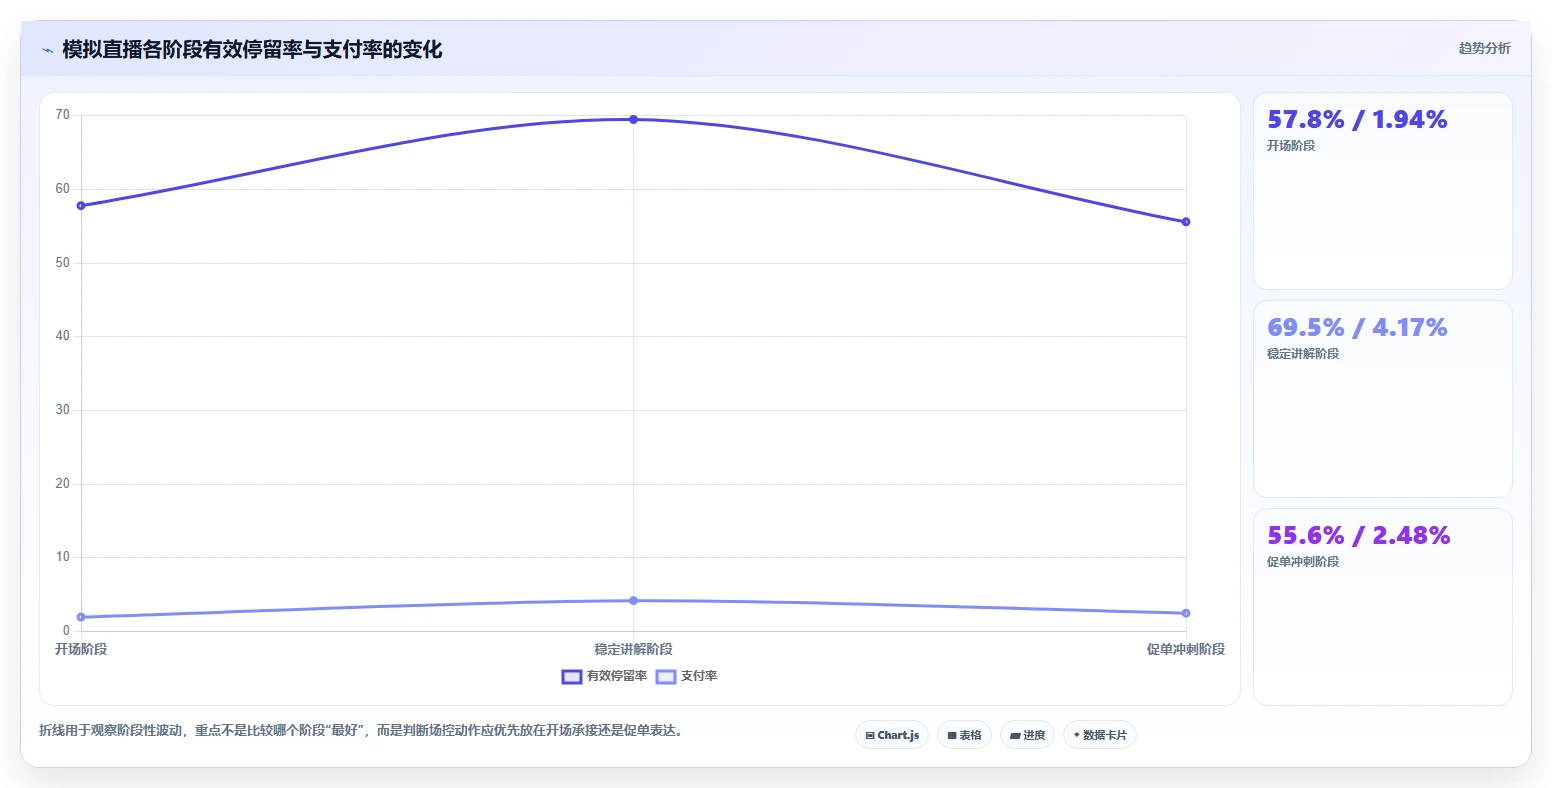Click the chart title 模拟直播各阶段有效停留率与支付率的变化

click(252, 49)
